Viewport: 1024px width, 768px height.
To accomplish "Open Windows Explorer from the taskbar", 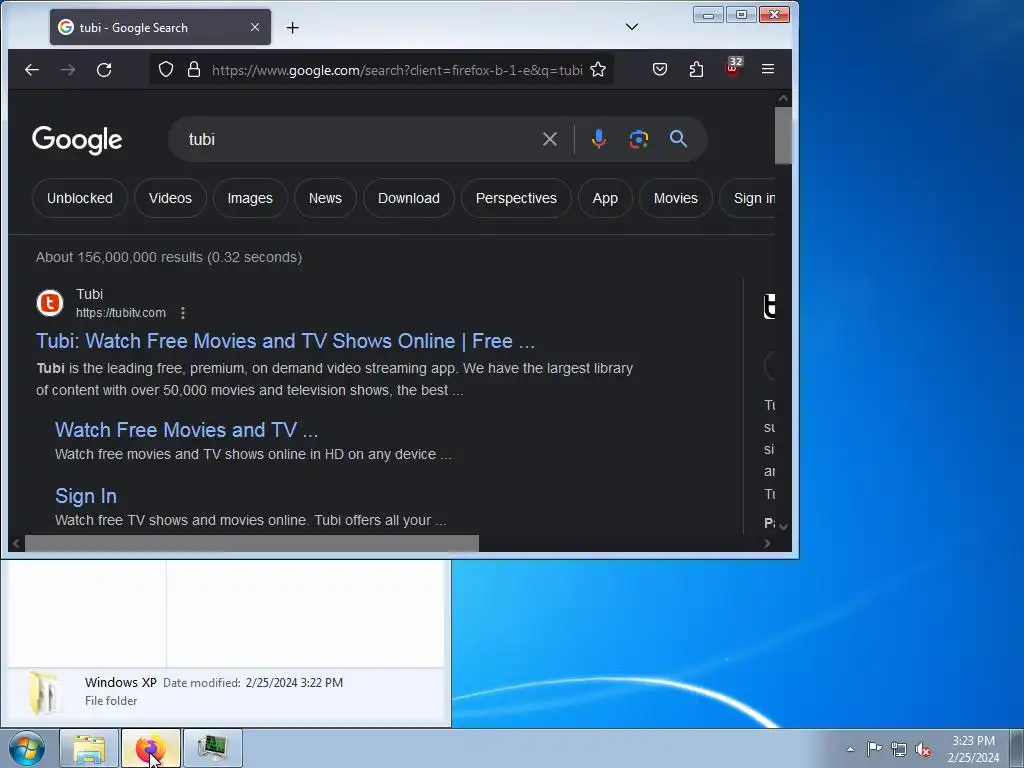I will [89, 749].
